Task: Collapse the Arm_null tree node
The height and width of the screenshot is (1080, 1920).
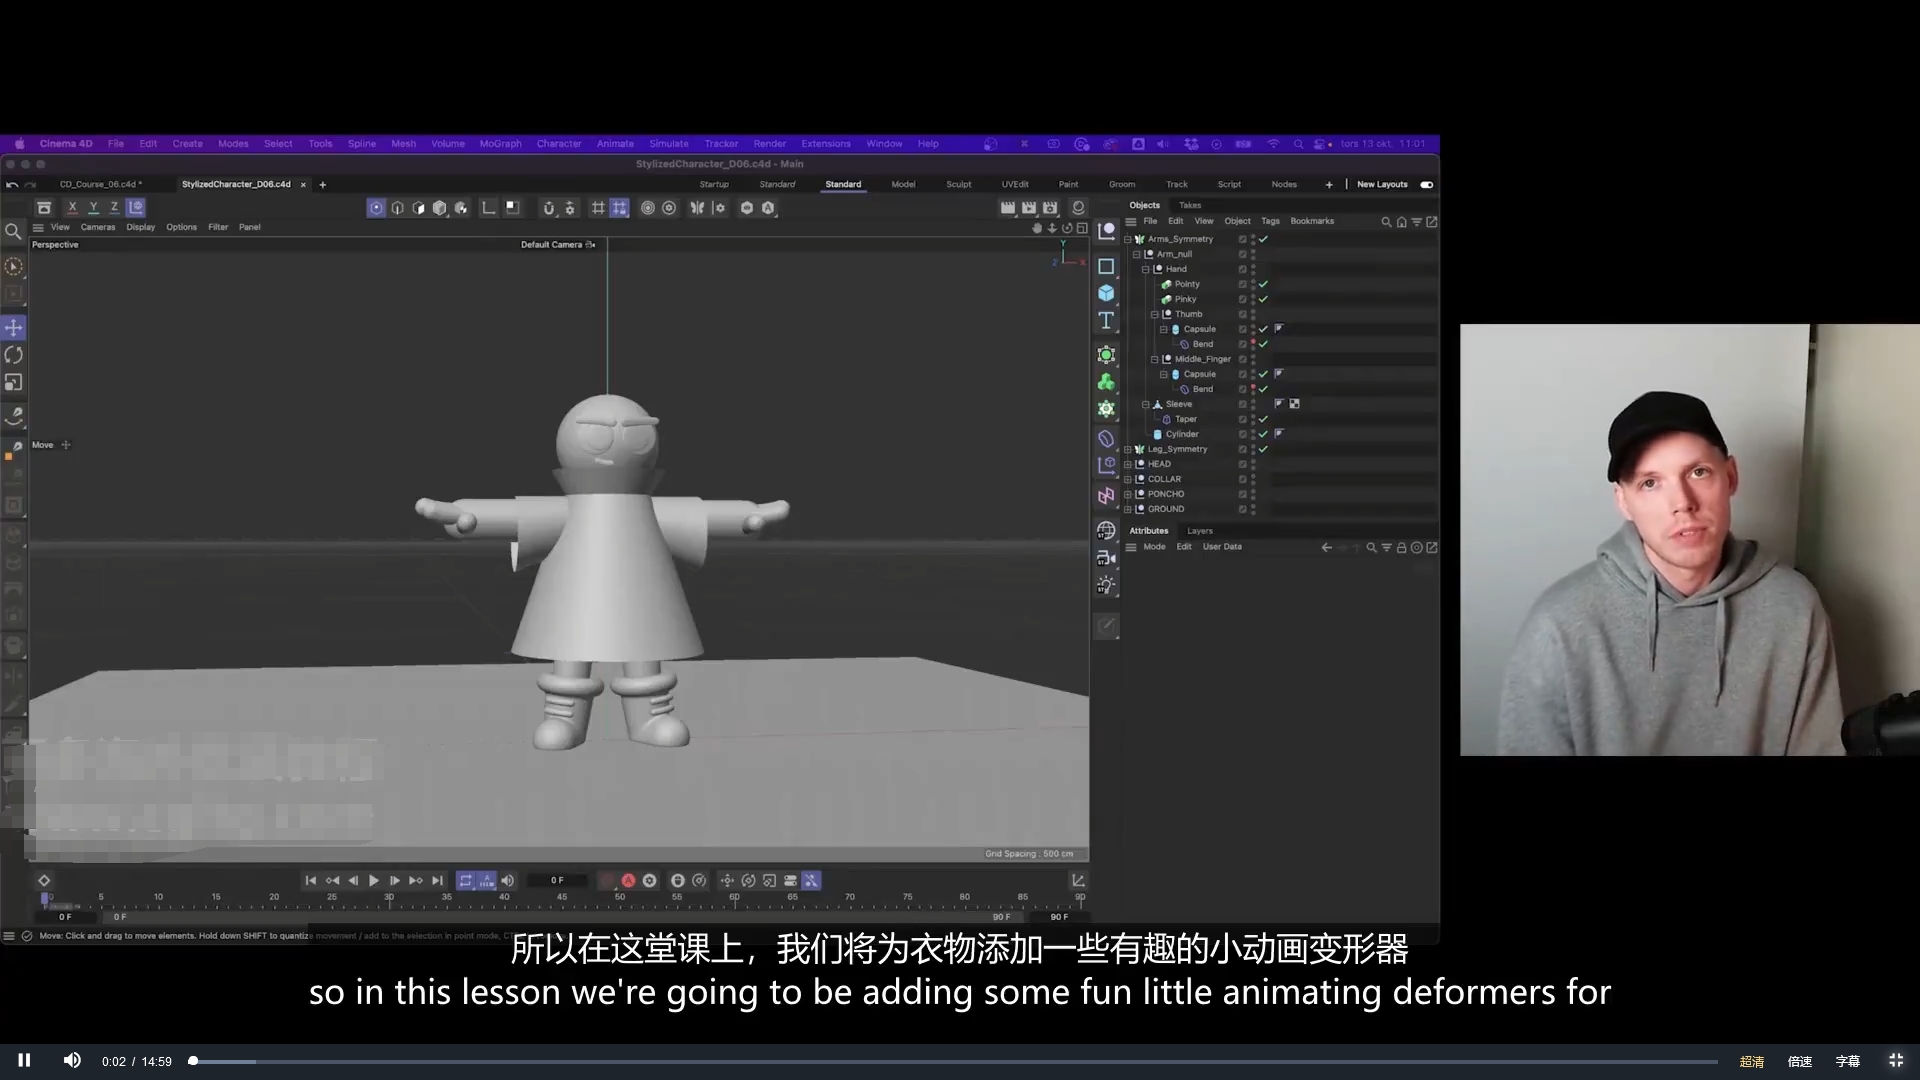Action: pyautogui.click(x=1137, y=255)
